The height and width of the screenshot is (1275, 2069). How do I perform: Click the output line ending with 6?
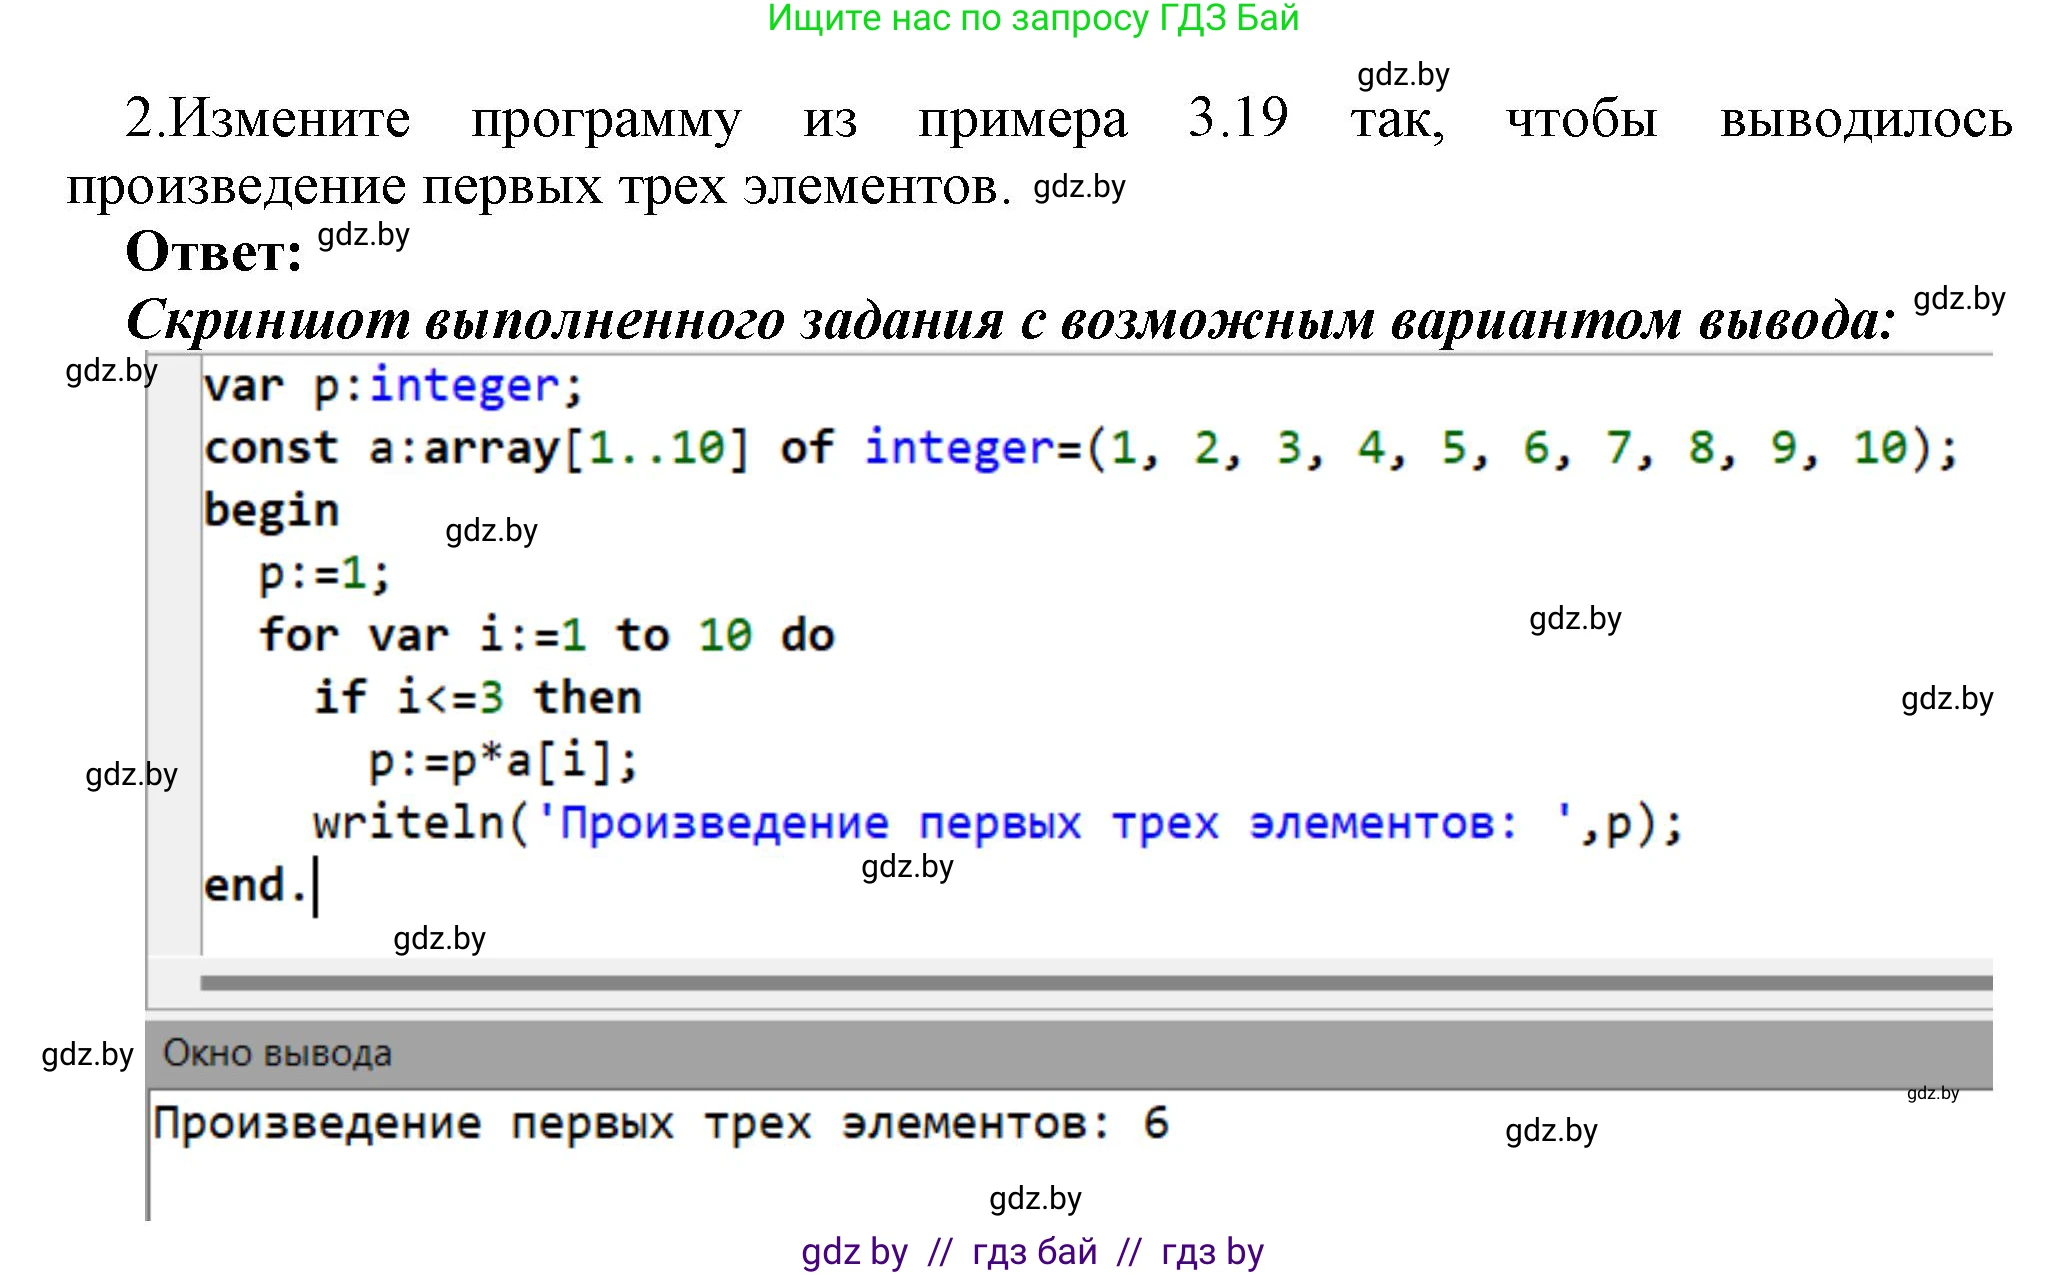click(x=660, y=1123)
